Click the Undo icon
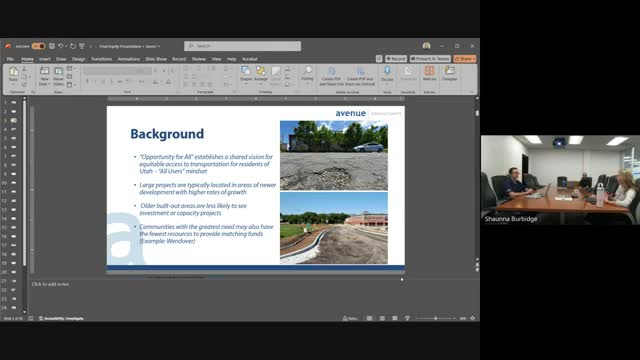 point(60,46)
